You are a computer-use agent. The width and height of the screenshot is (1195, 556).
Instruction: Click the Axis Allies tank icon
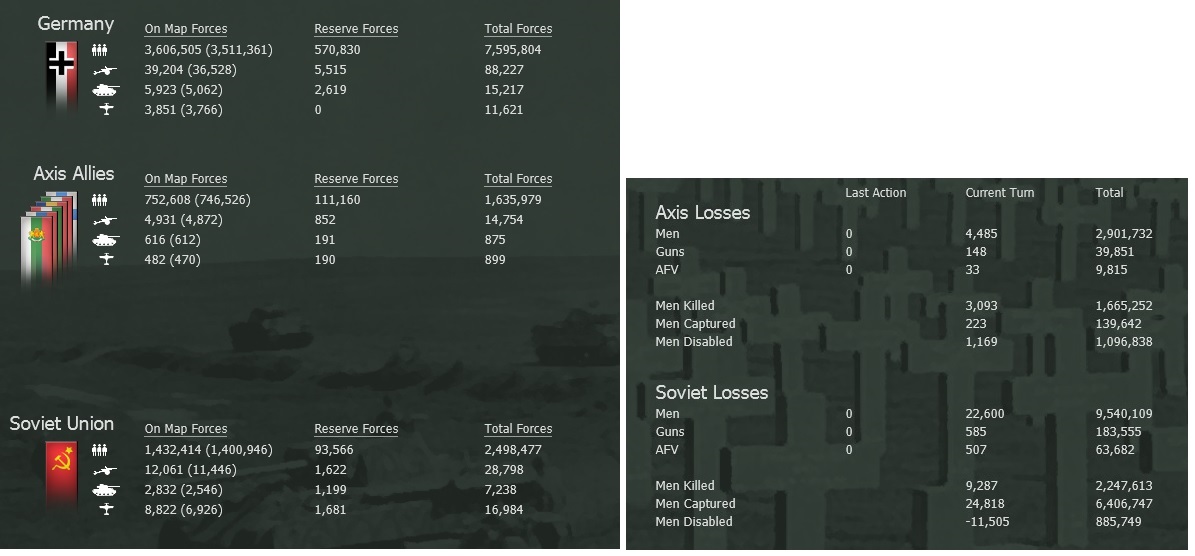point(105,240)
